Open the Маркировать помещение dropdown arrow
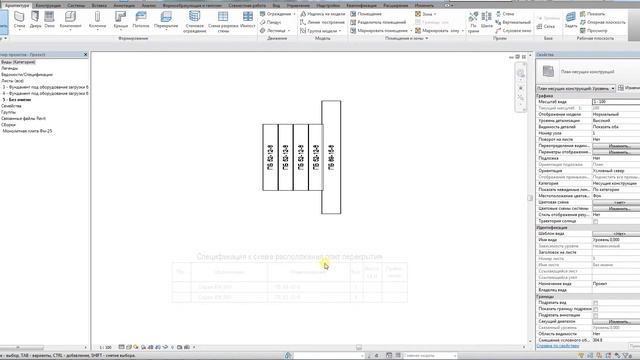Screen dimensions: 640x360 pos(411,31)
